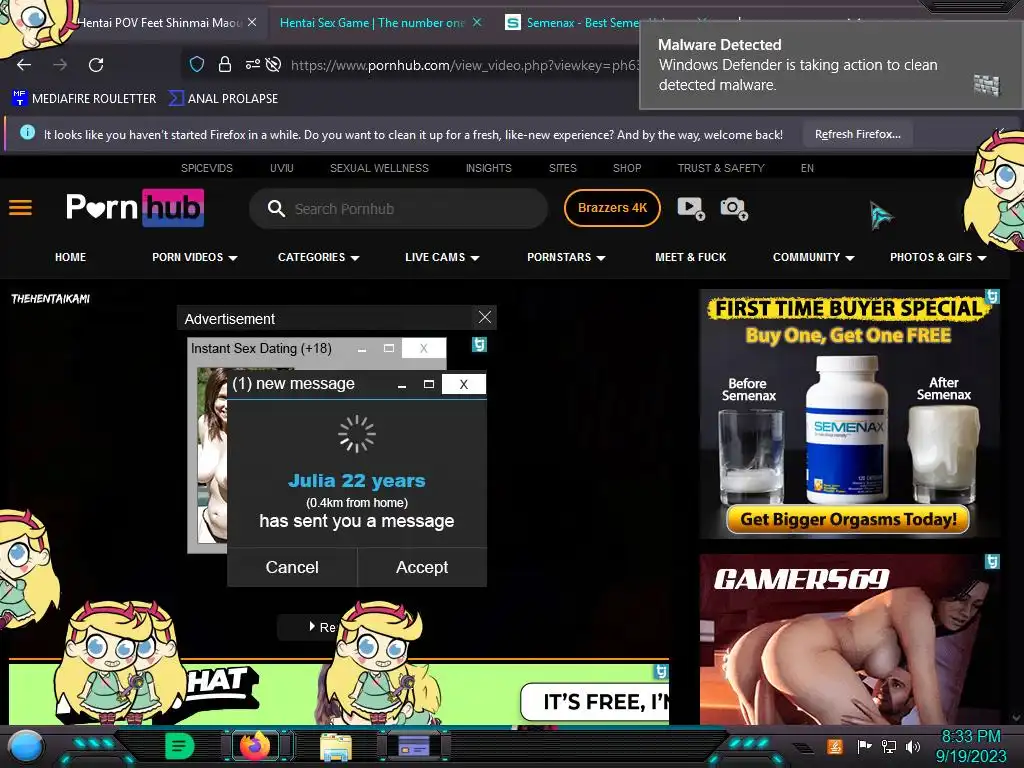Viewport: 1024px width, 768px height.
Task: Click the Firefox taskbar icon
Action: (255, 745)
